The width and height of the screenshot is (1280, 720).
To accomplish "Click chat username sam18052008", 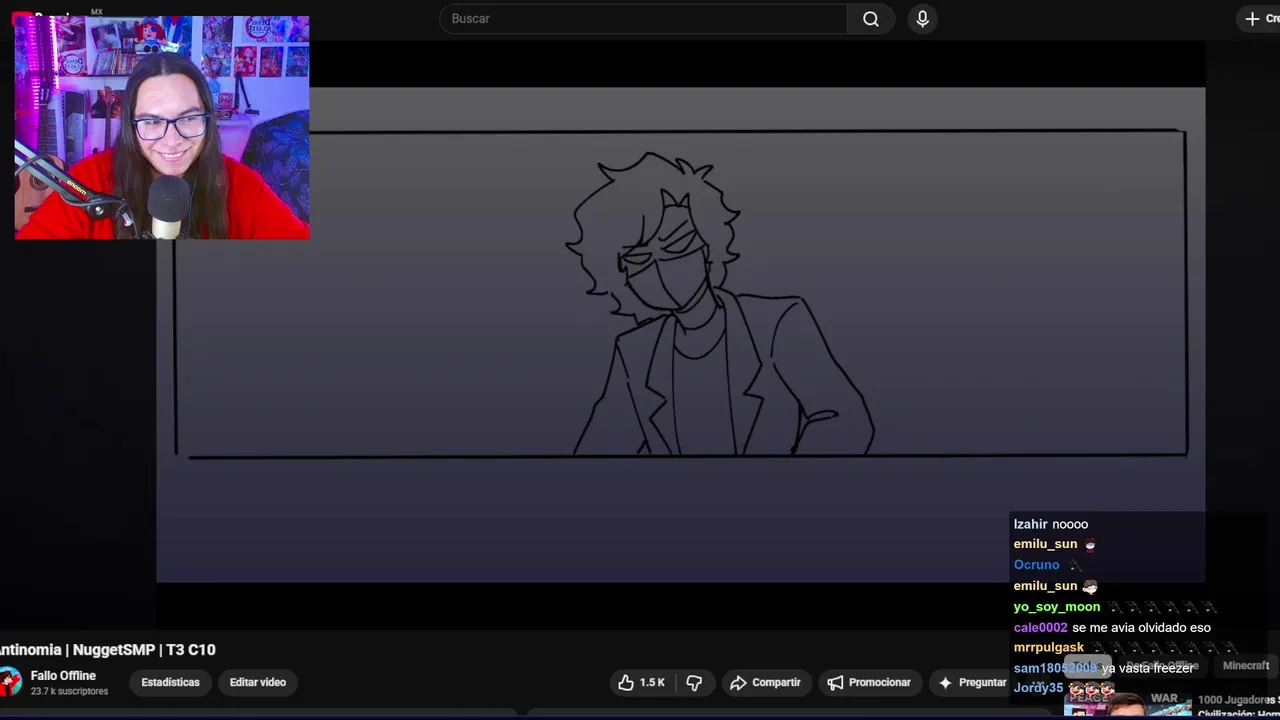I will tap(1055, 668).
